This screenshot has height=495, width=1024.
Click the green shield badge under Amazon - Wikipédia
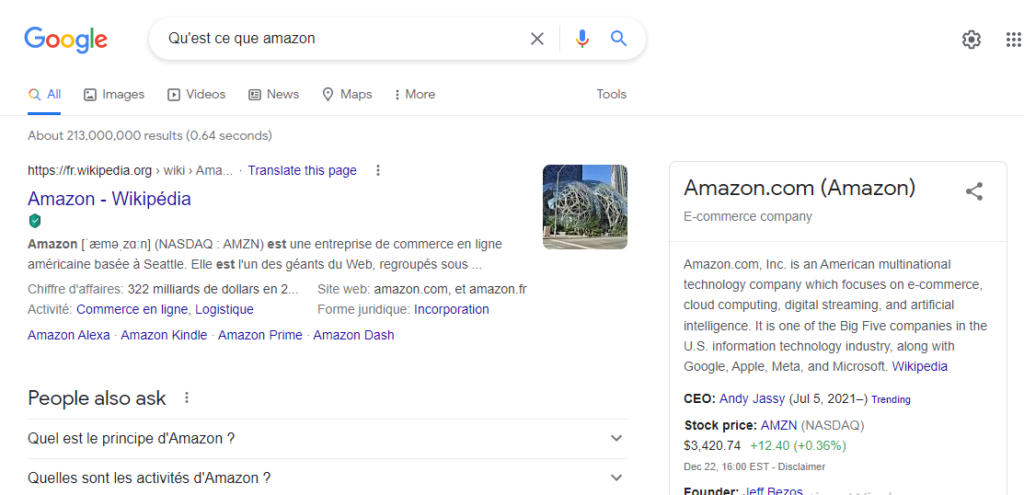coord(35,221)
